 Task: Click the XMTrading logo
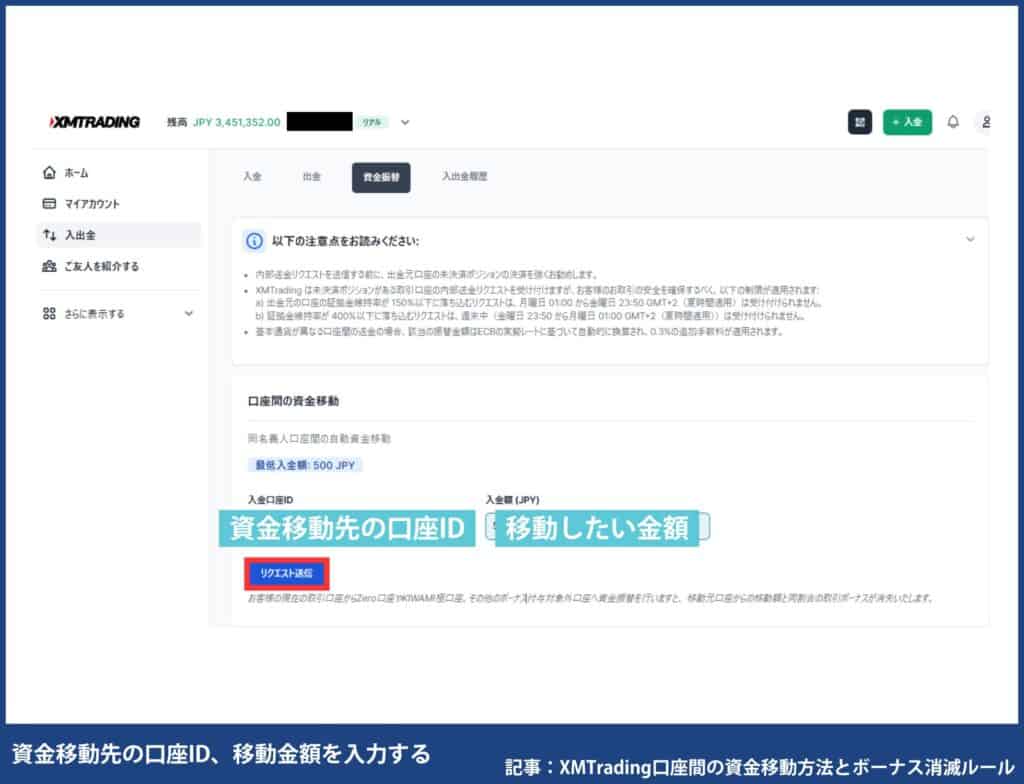coord(95,122)
